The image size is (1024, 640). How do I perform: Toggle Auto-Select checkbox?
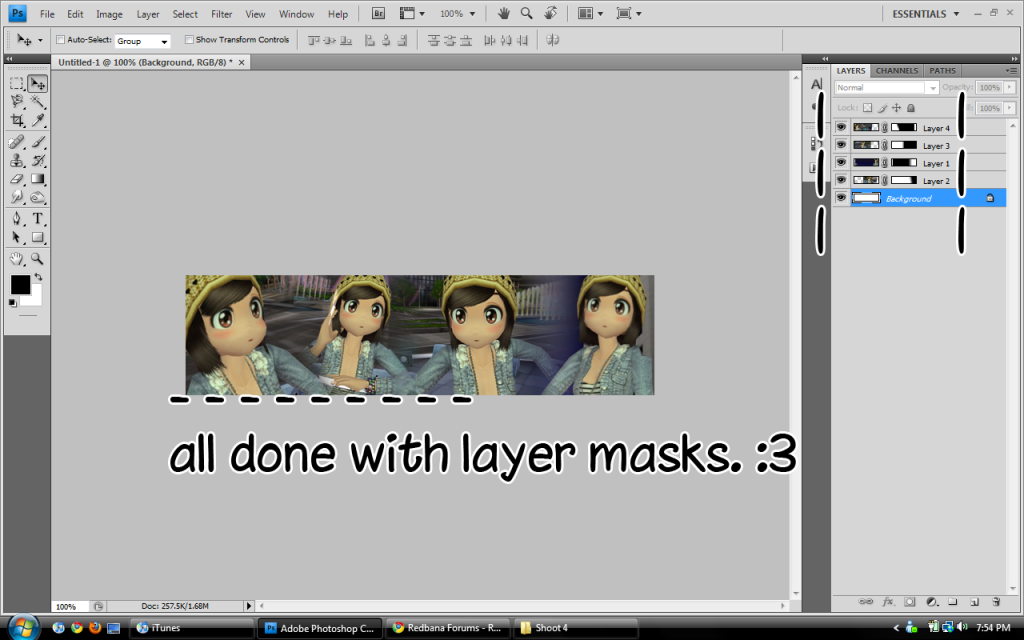[x=60, y=40]
